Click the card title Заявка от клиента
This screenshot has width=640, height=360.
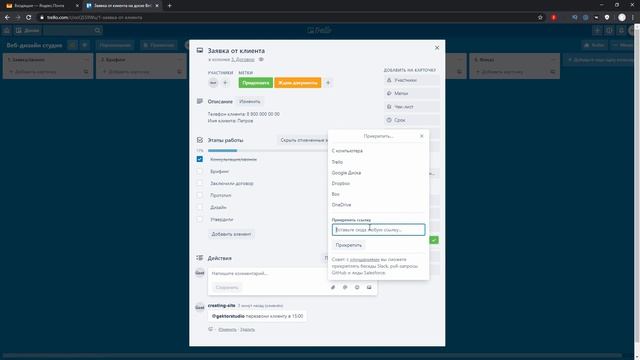[236, 51]
